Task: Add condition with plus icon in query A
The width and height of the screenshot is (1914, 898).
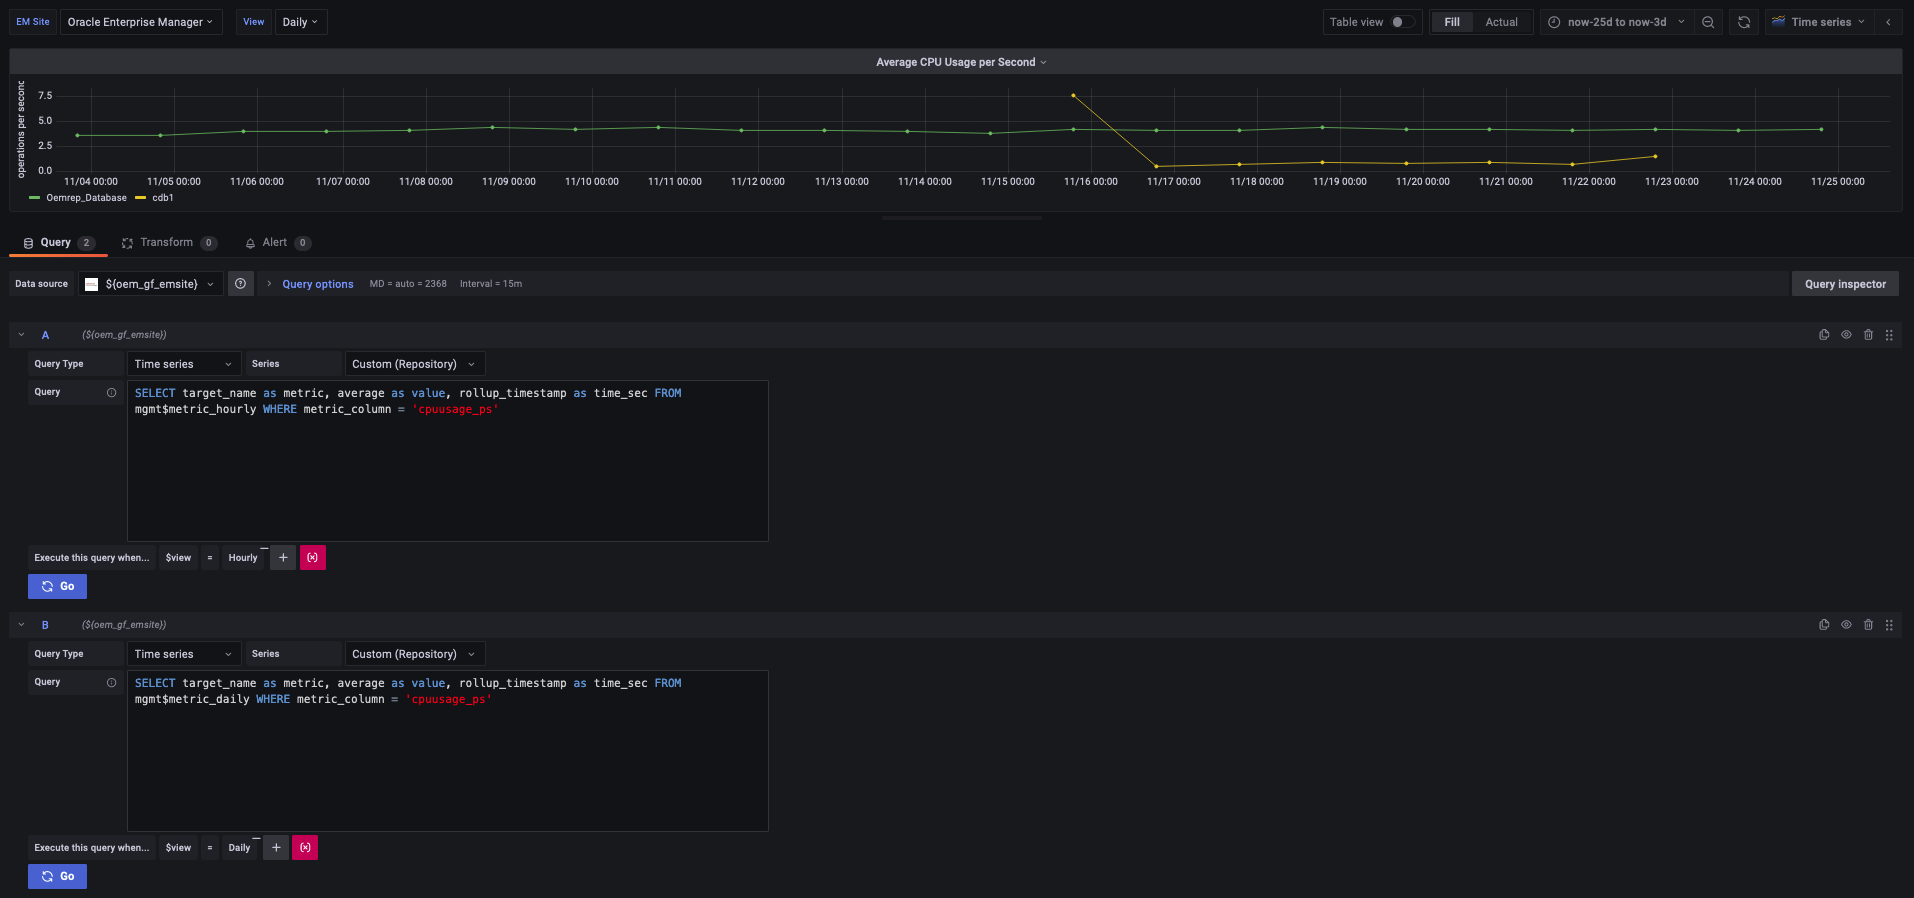Action: 283,558
